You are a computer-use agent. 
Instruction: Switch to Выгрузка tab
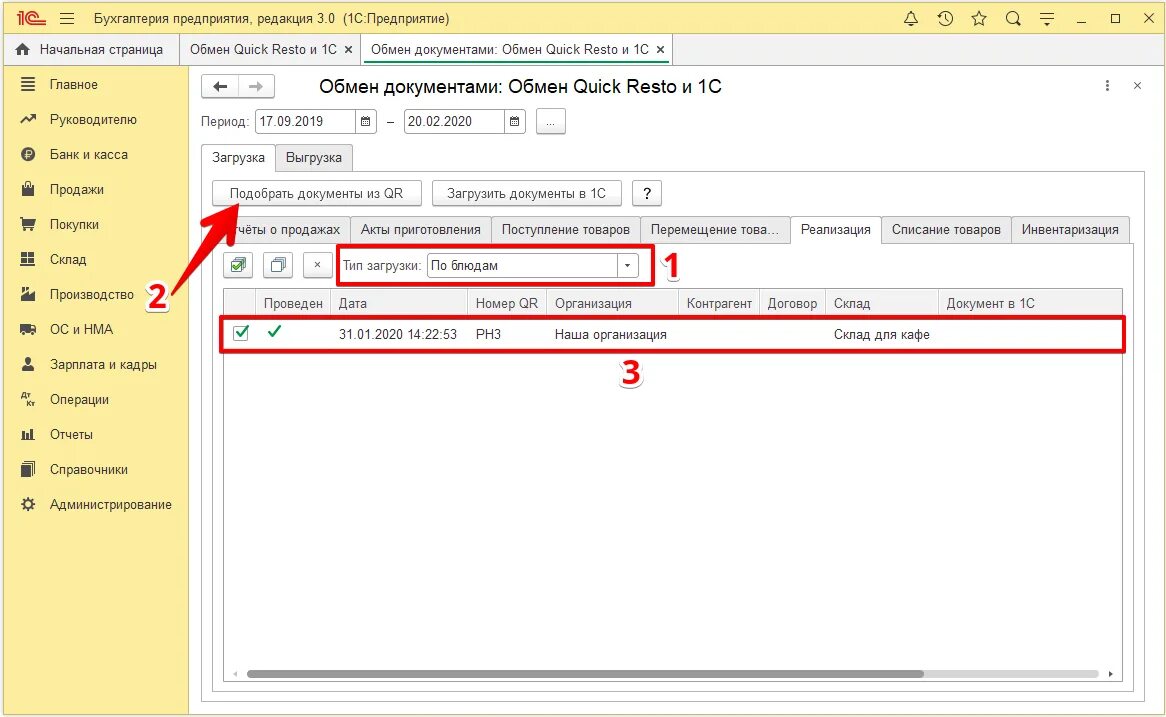coord(314,158)
